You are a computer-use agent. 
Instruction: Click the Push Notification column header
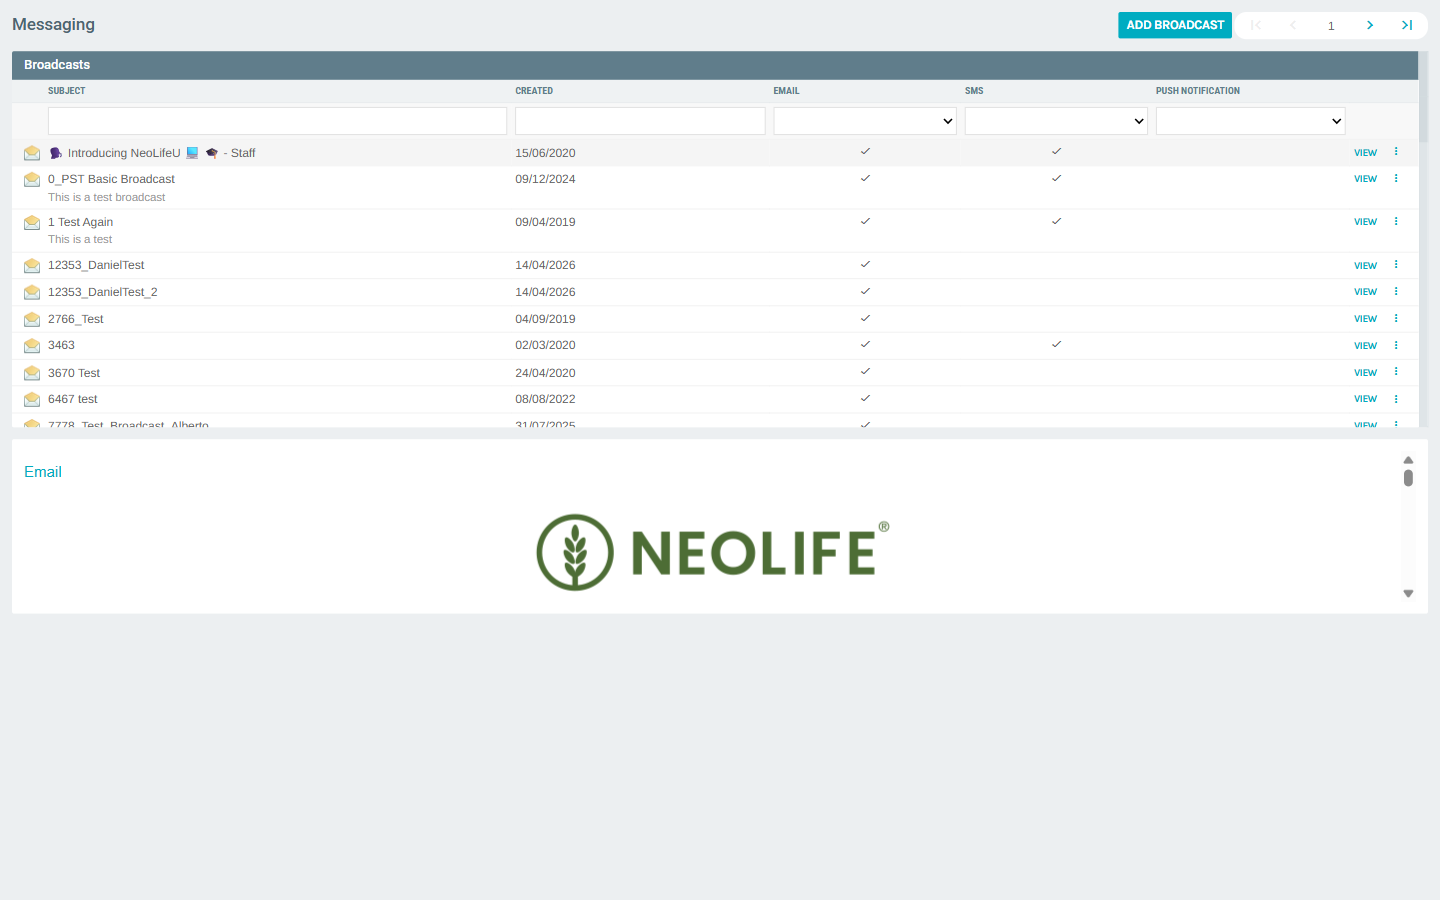pos(1198,91)
